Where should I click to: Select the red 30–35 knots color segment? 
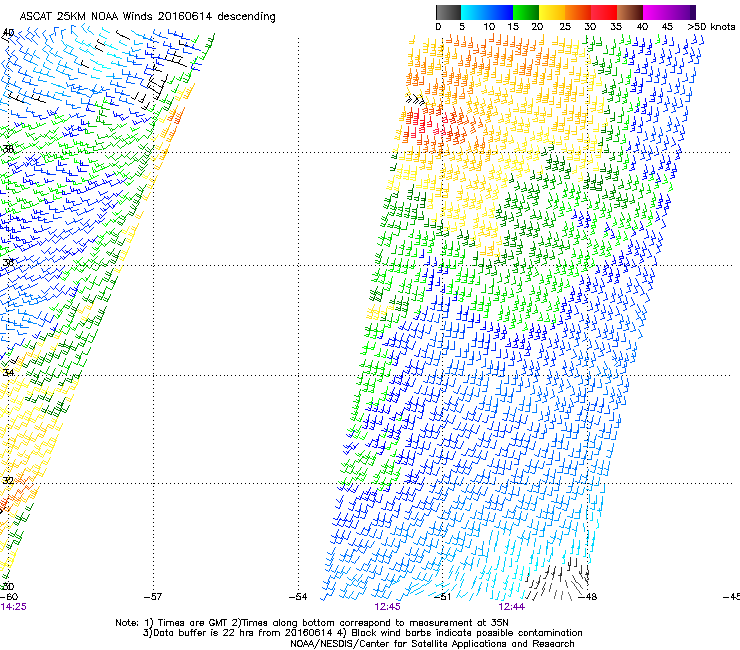604,12
